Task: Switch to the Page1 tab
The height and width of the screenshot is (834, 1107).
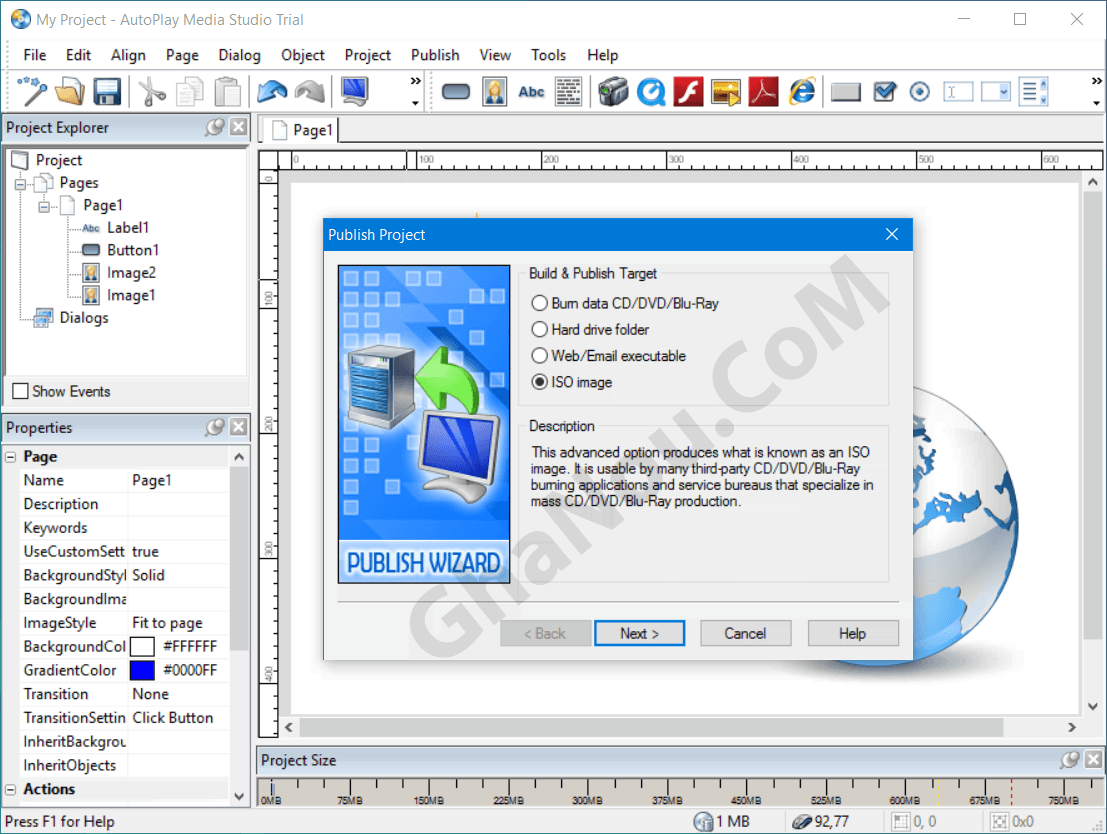Action: coord(302,130)
